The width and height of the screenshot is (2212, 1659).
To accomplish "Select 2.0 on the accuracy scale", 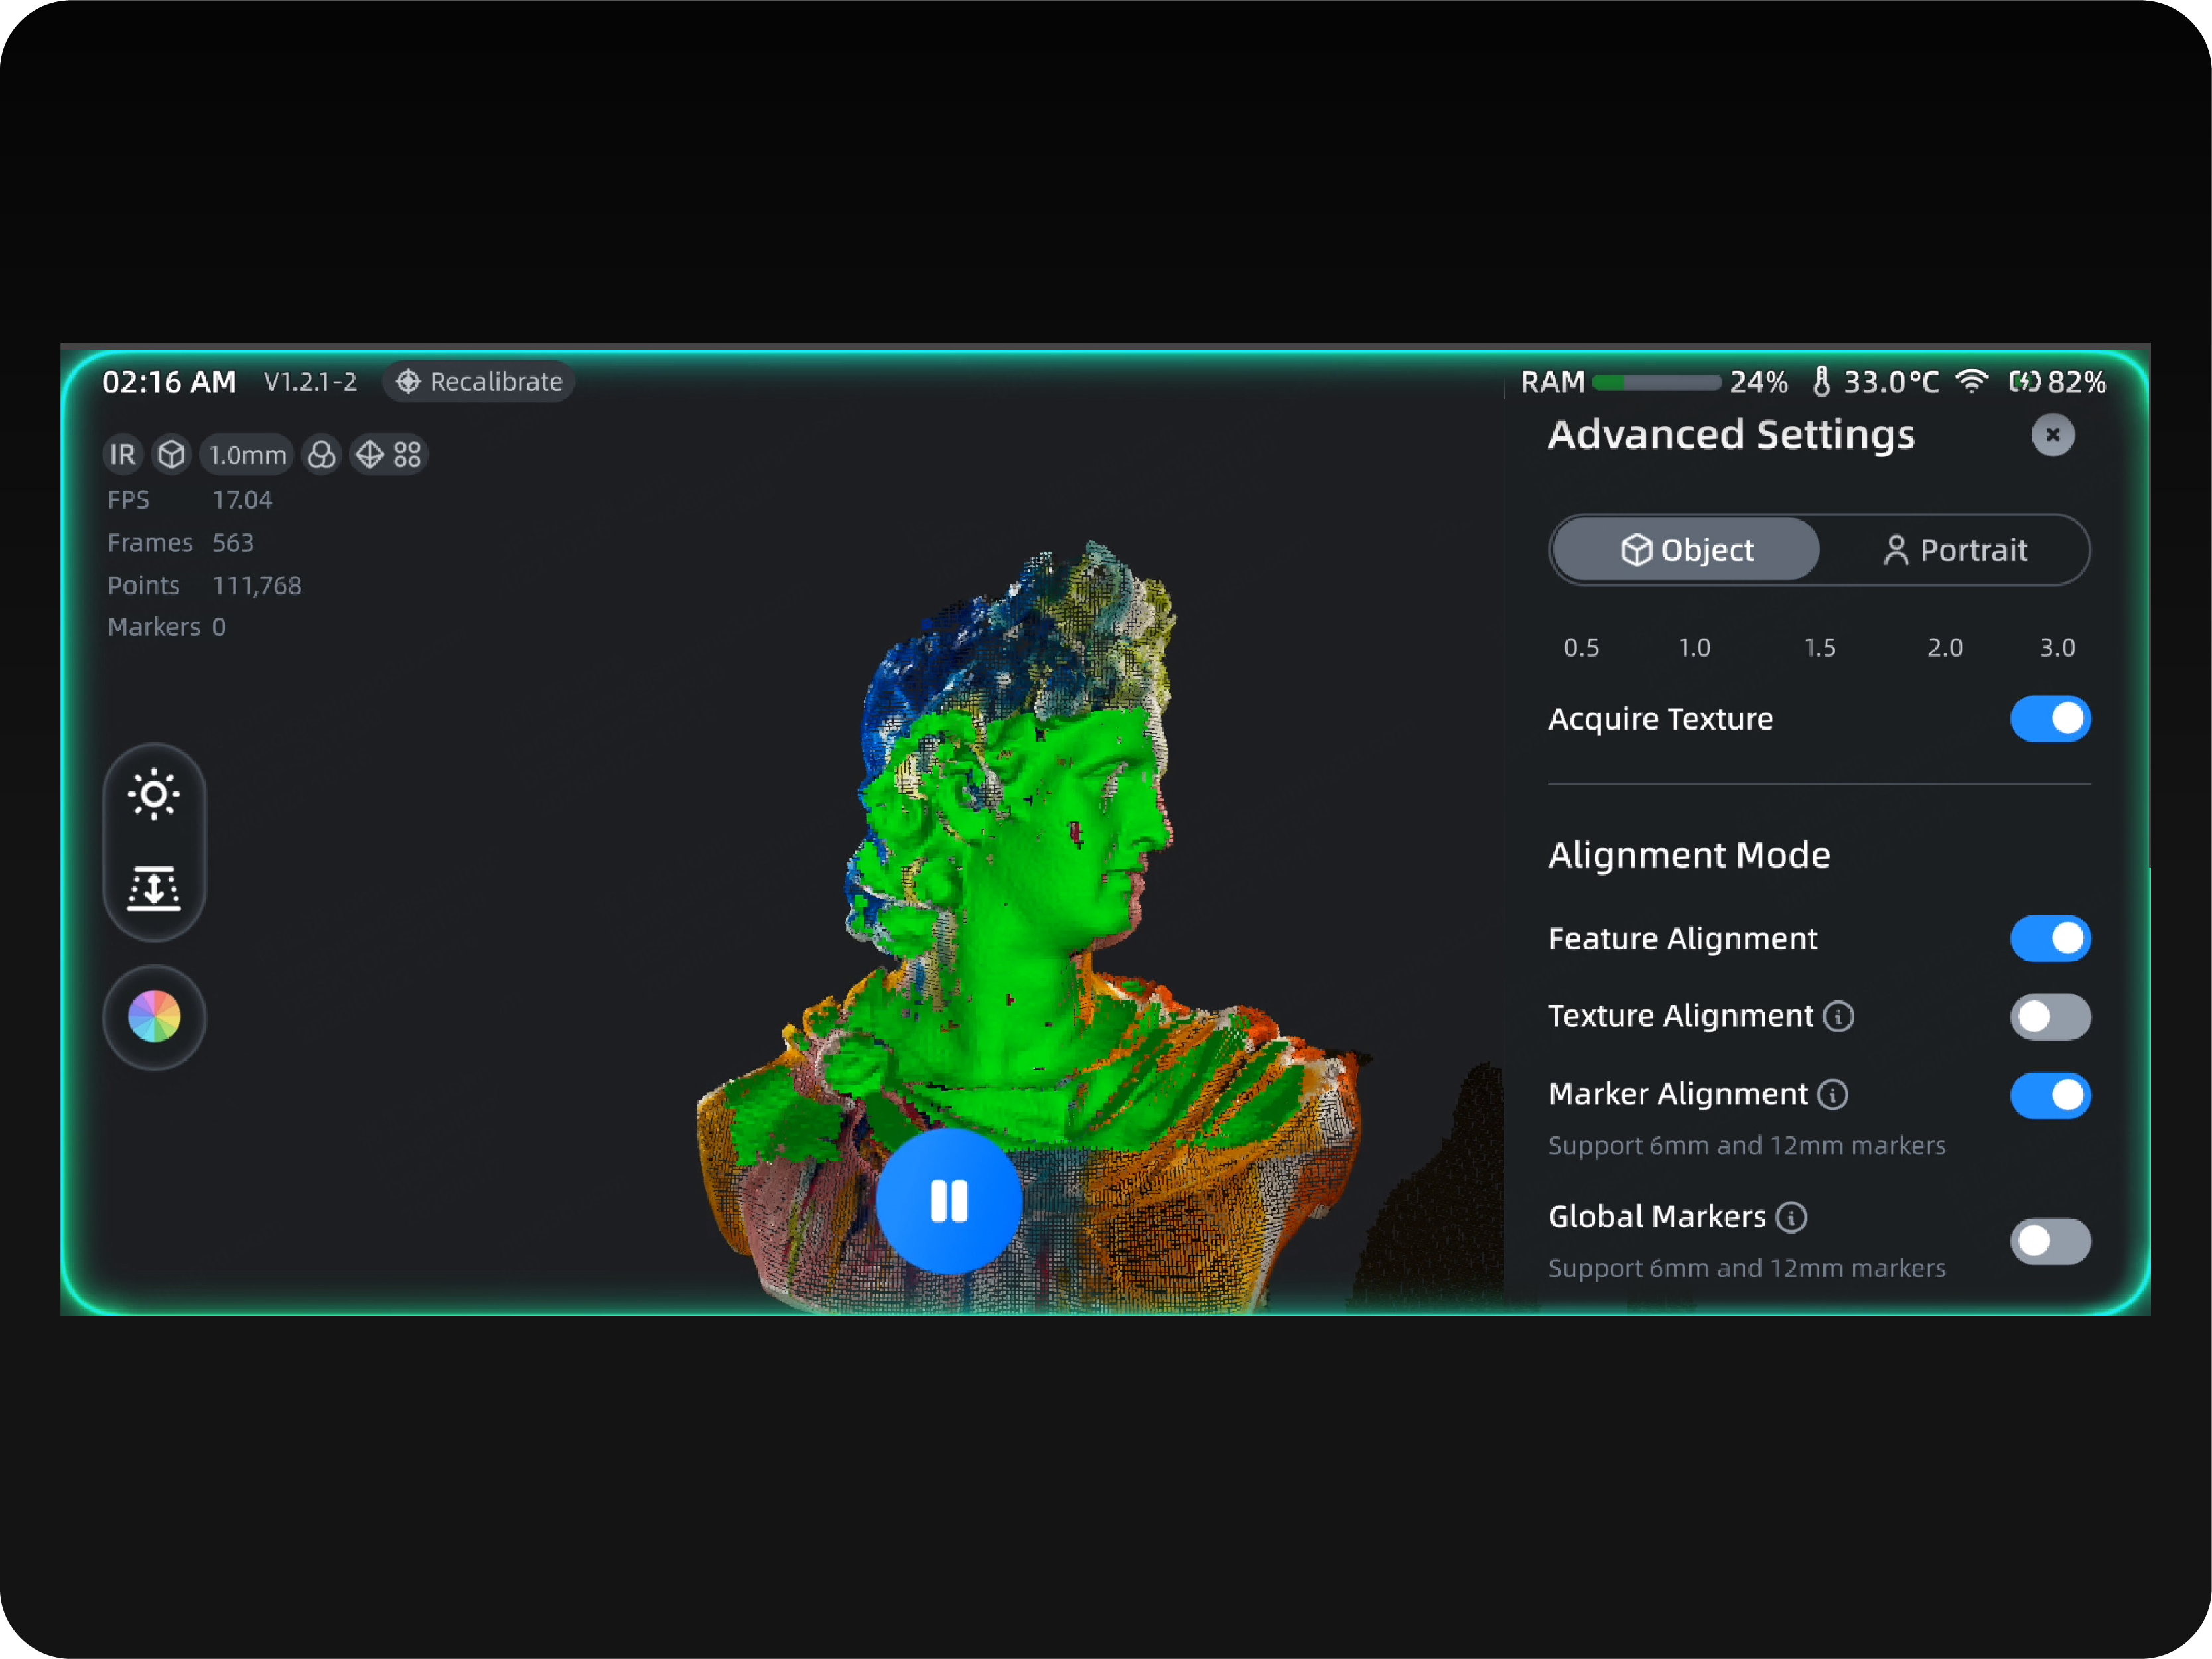I will tap(1944, 648).
